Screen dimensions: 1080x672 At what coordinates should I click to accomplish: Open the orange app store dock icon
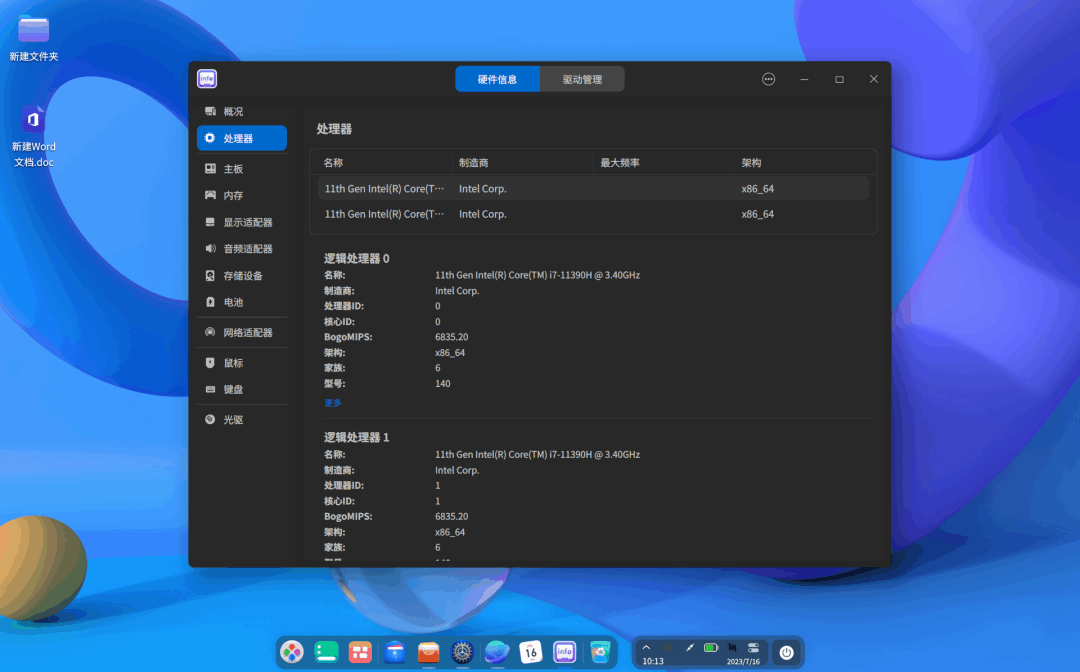[x=428, y=652]
